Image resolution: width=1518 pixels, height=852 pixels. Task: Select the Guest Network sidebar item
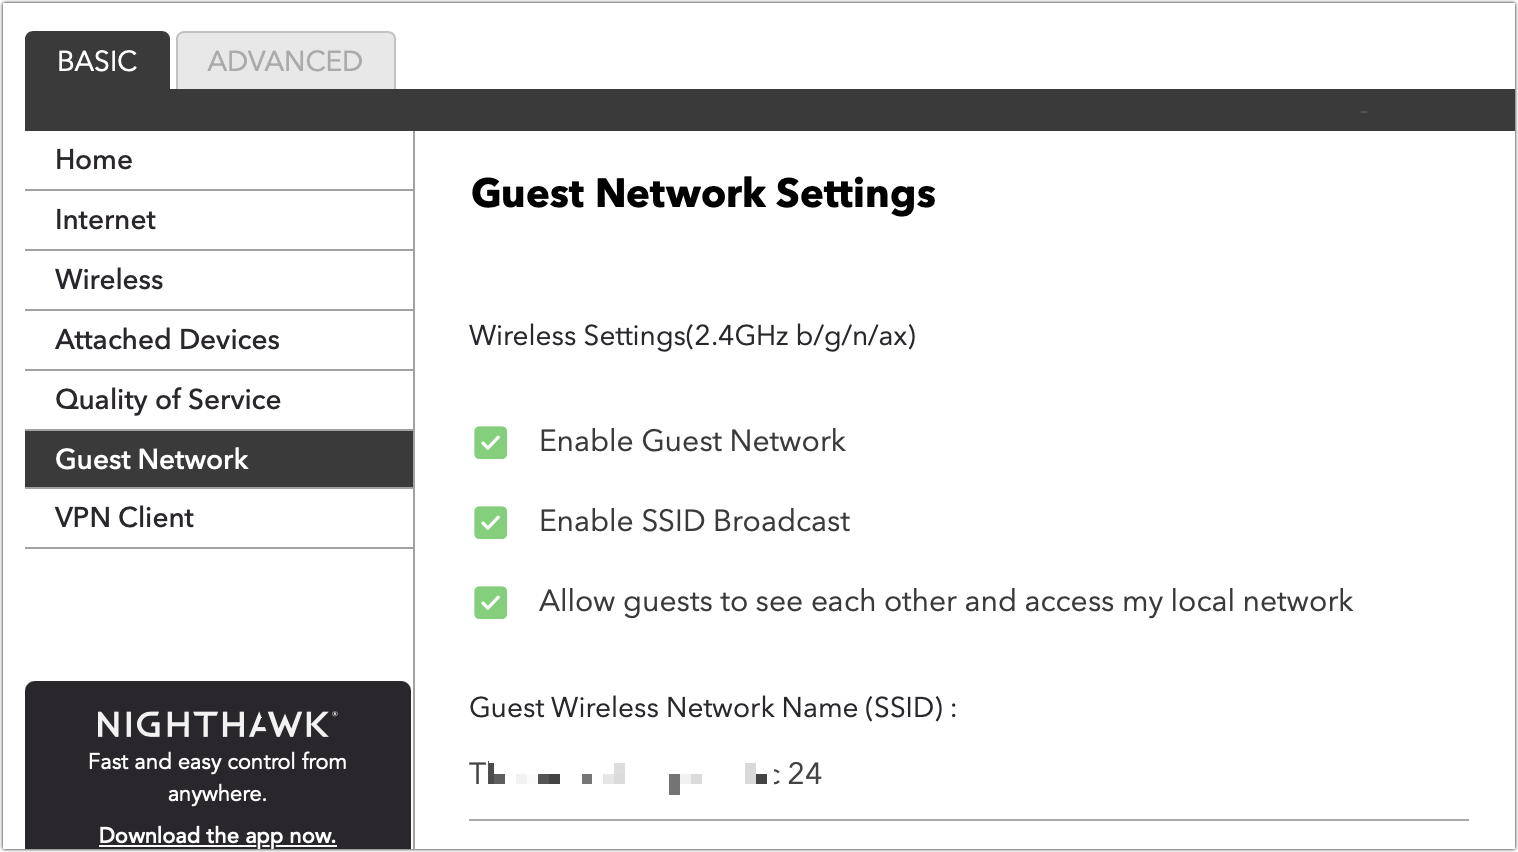pos(152,459)
